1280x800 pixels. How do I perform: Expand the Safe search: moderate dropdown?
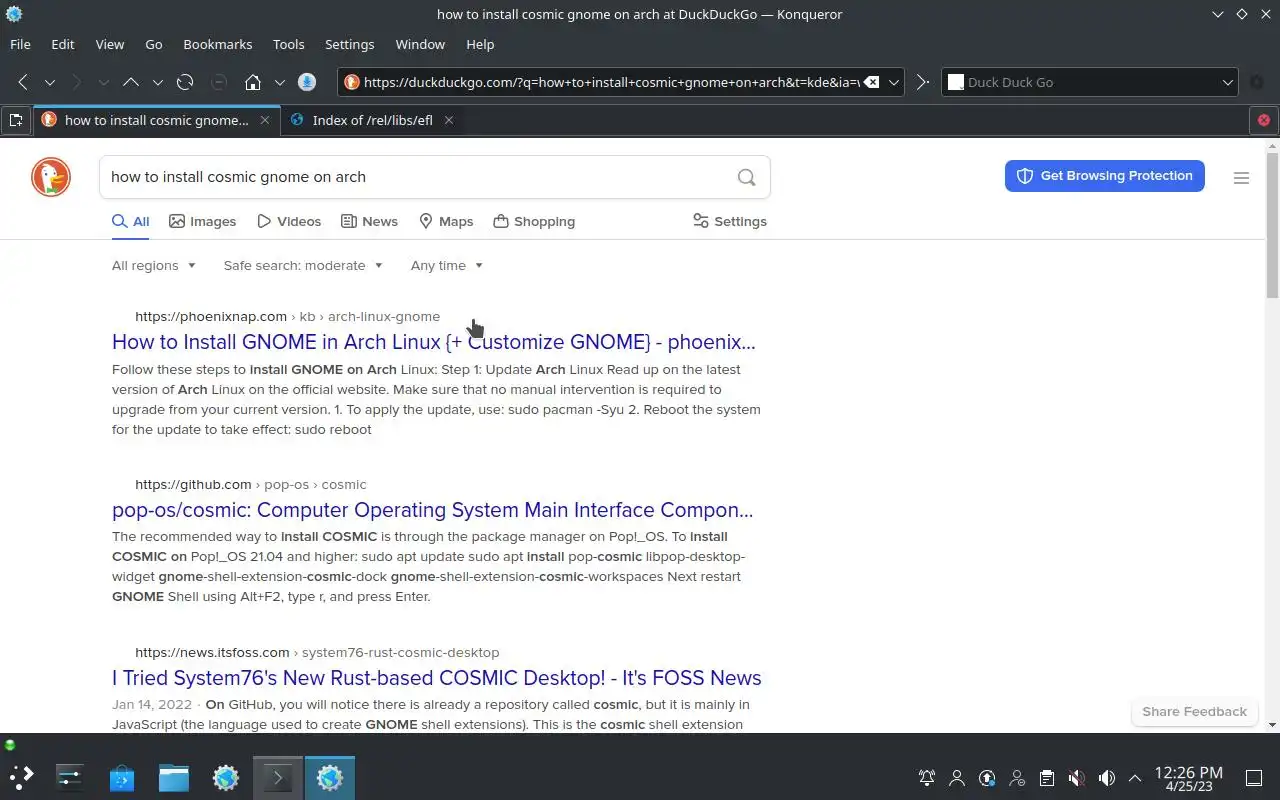(x=303, y=265)
